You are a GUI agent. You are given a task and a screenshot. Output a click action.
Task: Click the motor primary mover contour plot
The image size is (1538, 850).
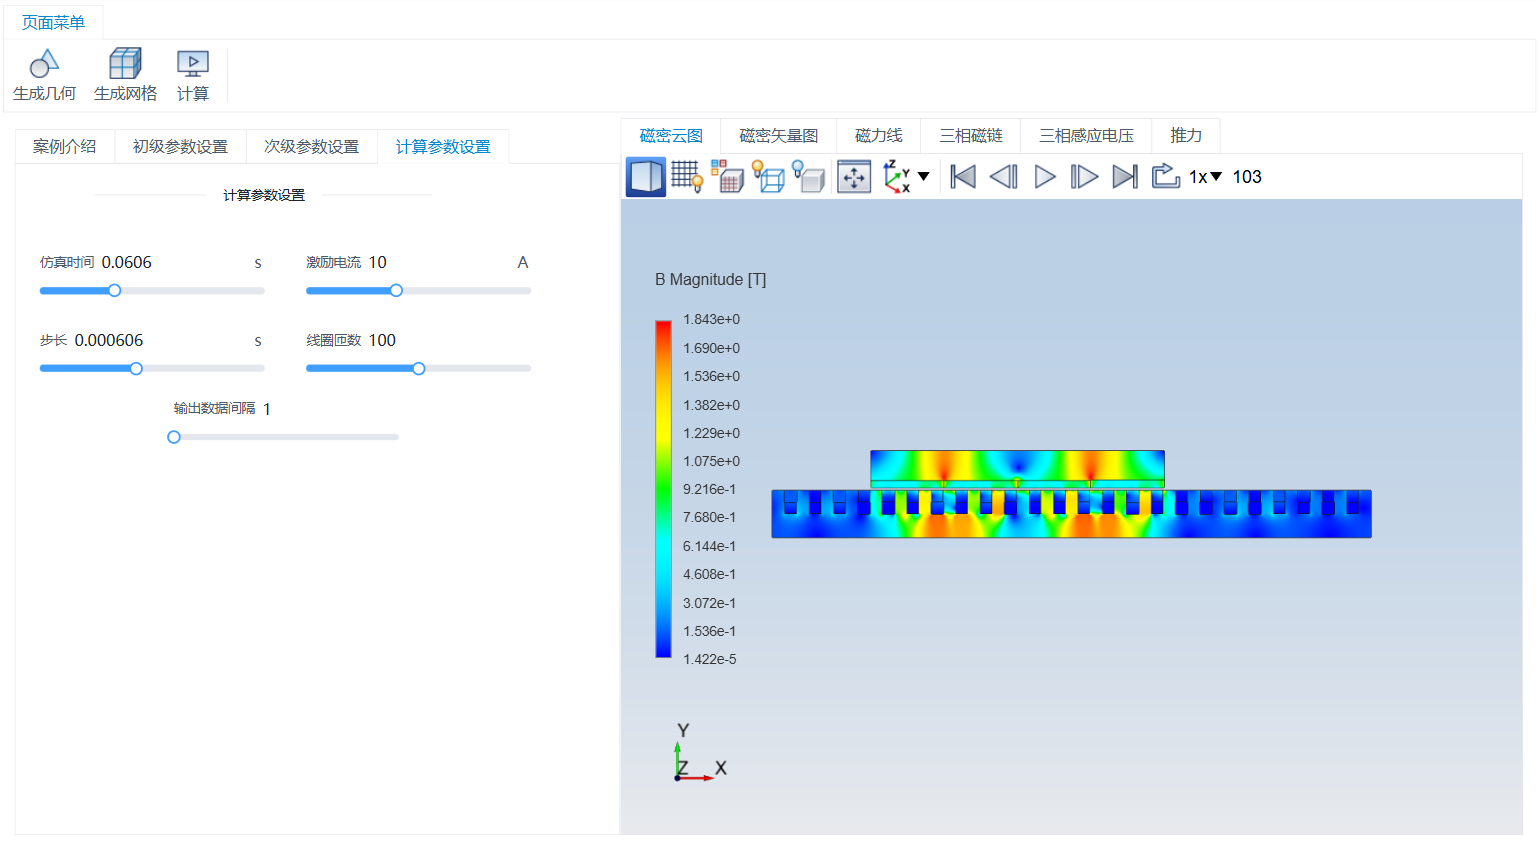[1017, 469]
